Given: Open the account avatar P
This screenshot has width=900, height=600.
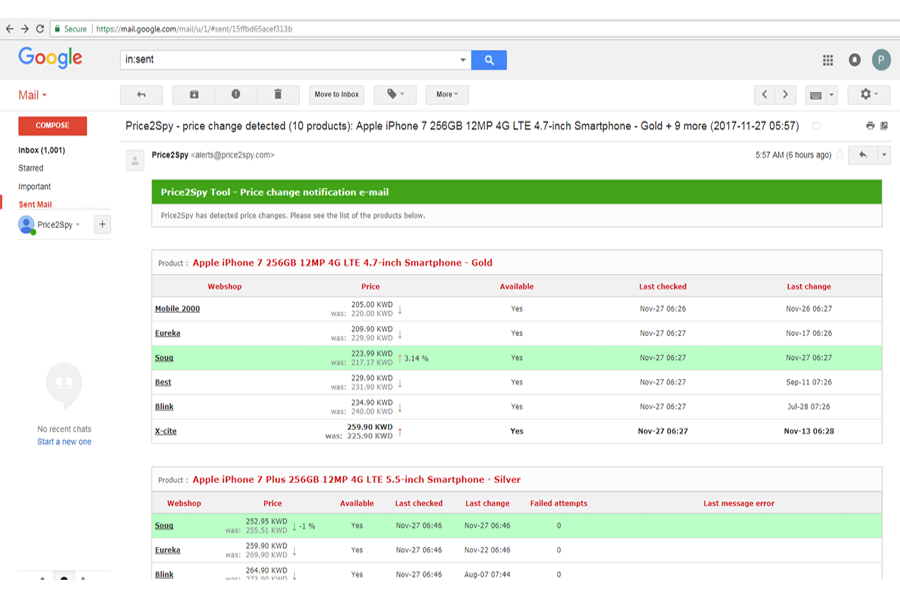Looking at the screenshot, I should pos(881,60).
